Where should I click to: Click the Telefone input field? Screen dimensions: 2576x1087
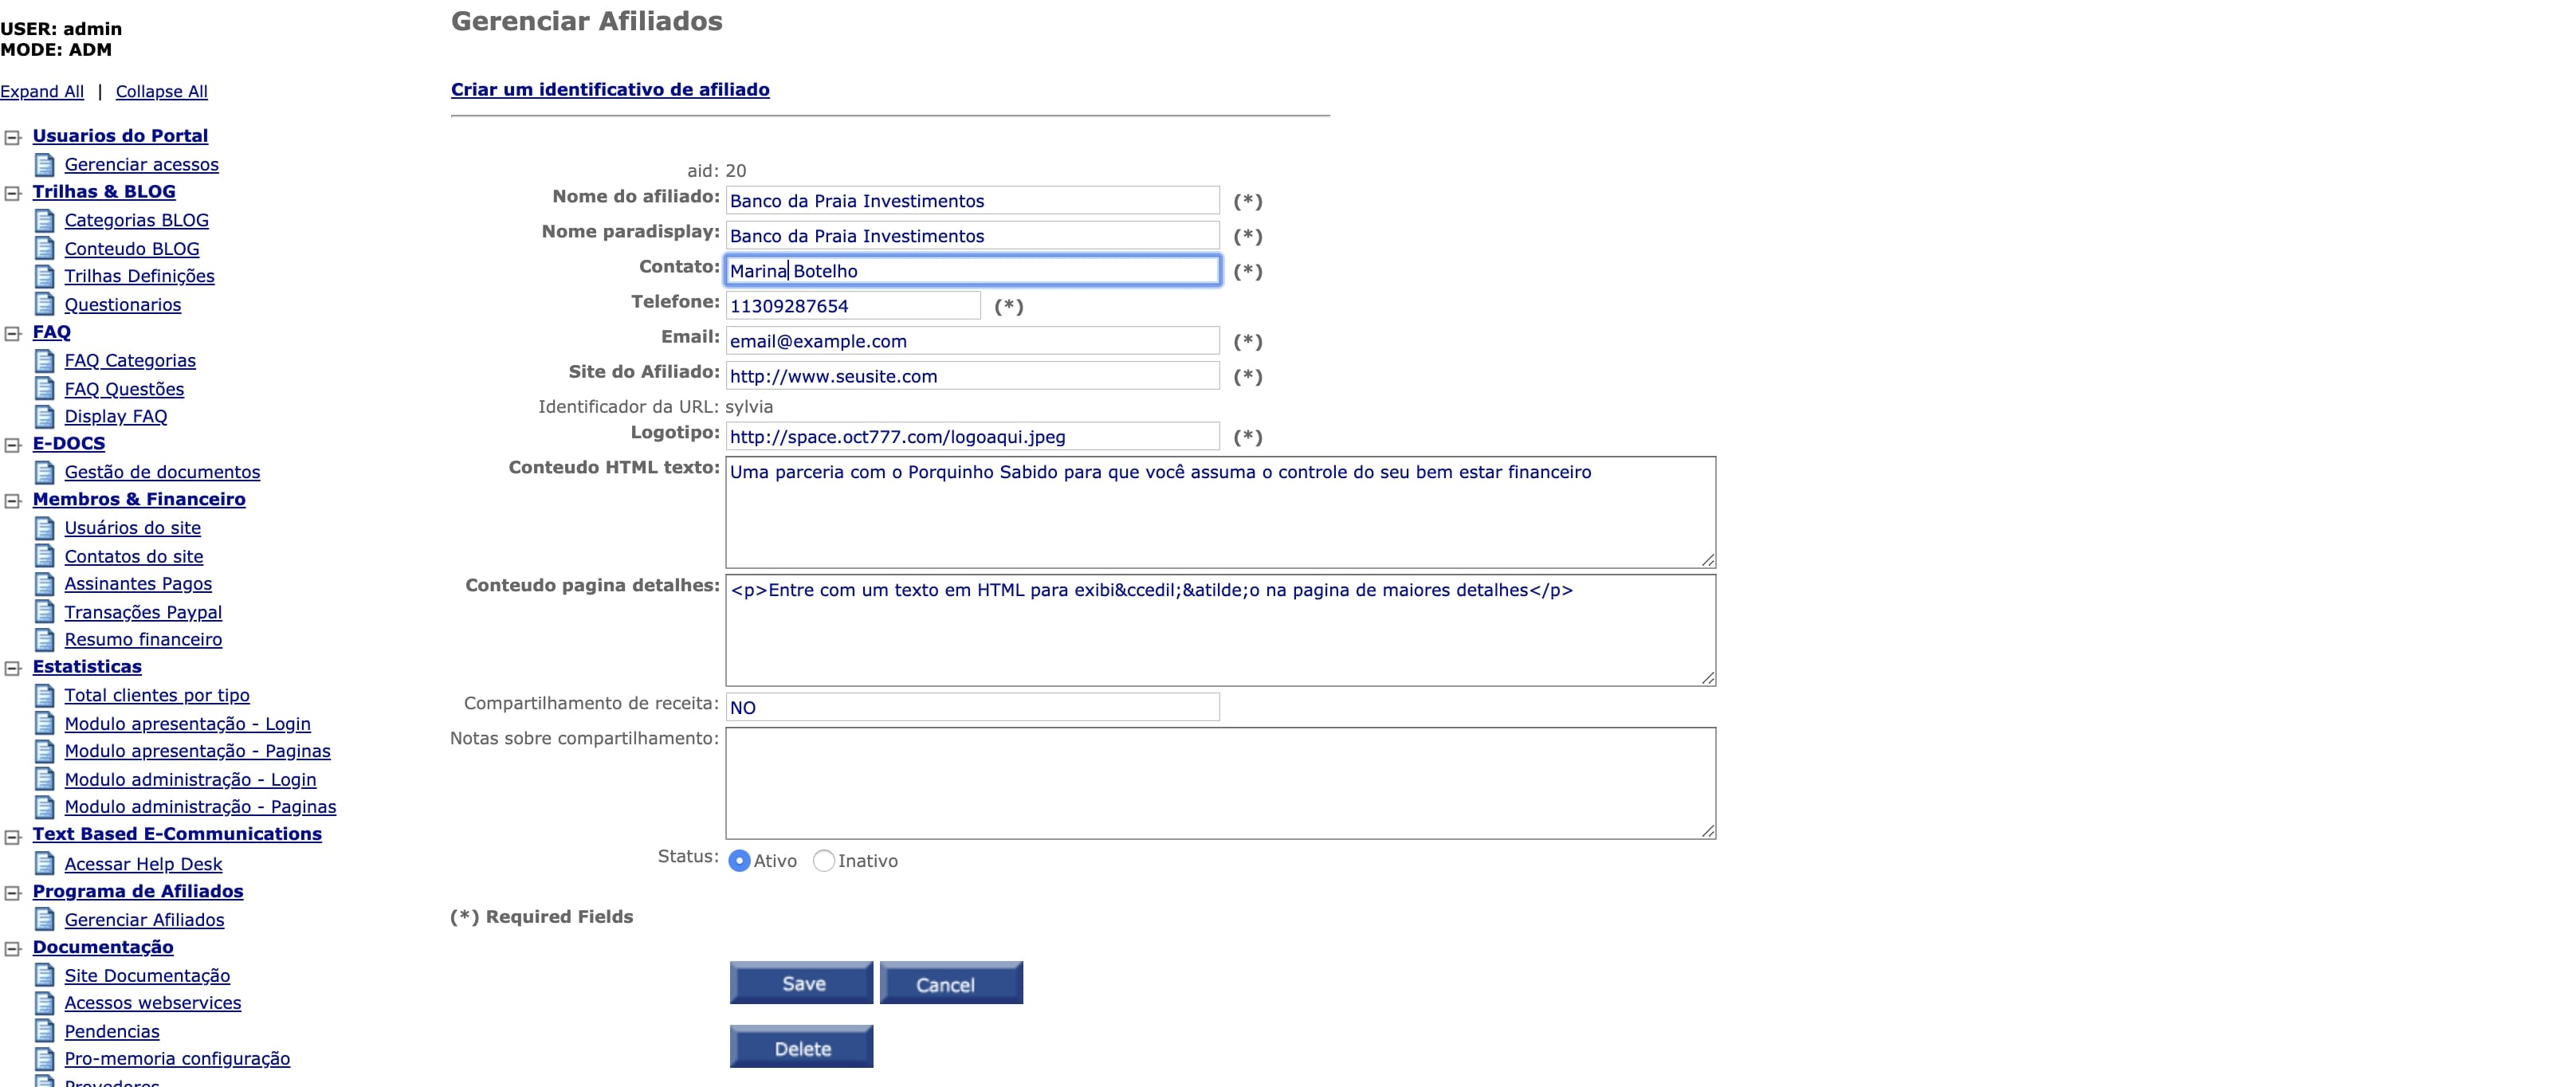click(x=852, y=306)
